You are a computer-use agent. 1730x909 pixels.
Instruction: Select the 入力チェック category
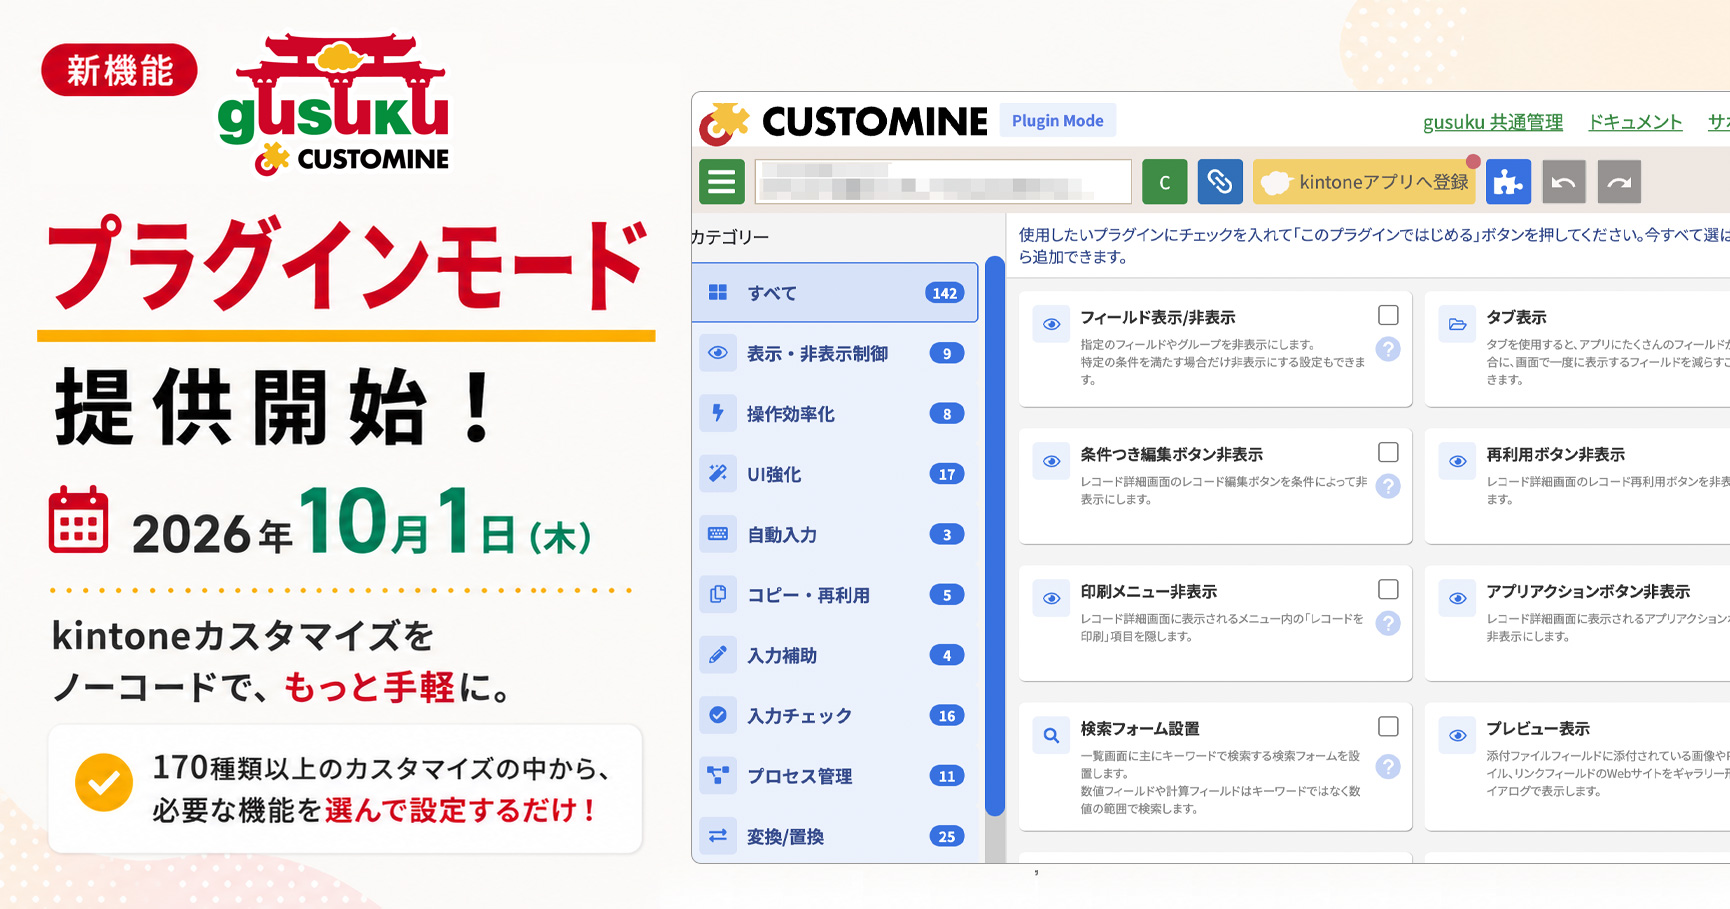coord(835,716)
